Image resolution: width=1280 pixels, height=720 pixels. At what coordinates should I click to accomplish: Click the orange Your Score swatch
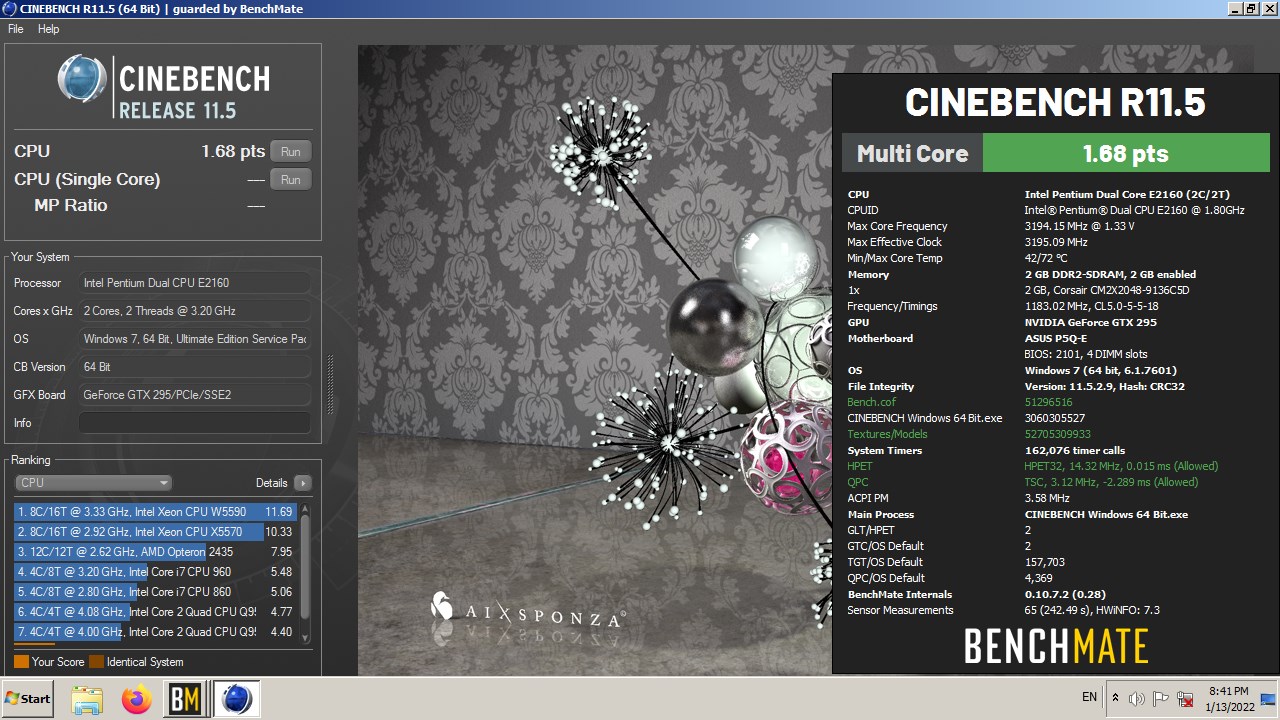click(x=21, y=662)
